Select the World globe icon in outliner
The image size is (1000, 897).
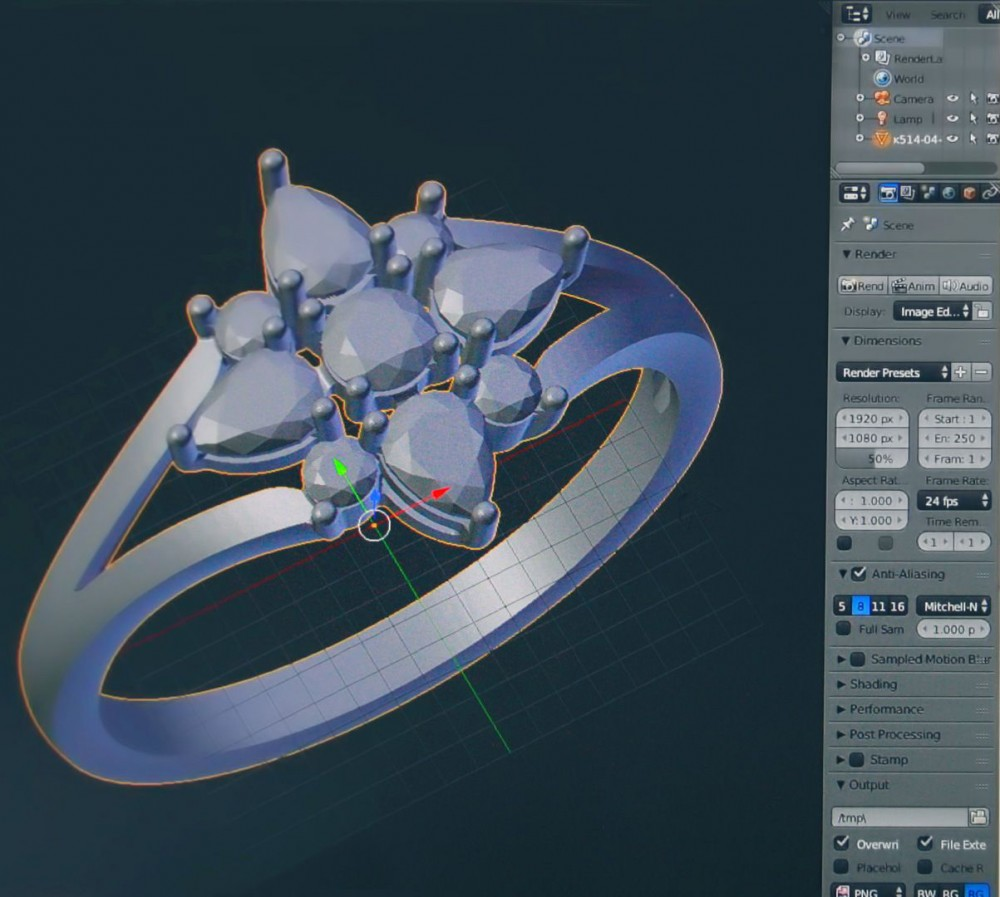[882, 78]
